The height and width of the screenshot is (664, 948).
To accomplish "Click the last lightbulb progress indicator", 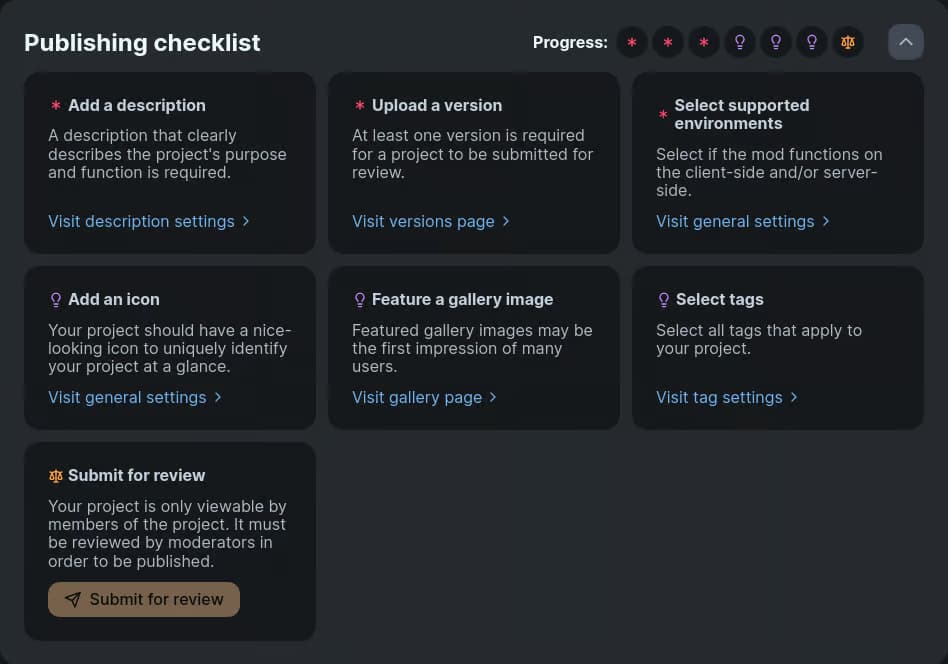I will pos(812,42).
